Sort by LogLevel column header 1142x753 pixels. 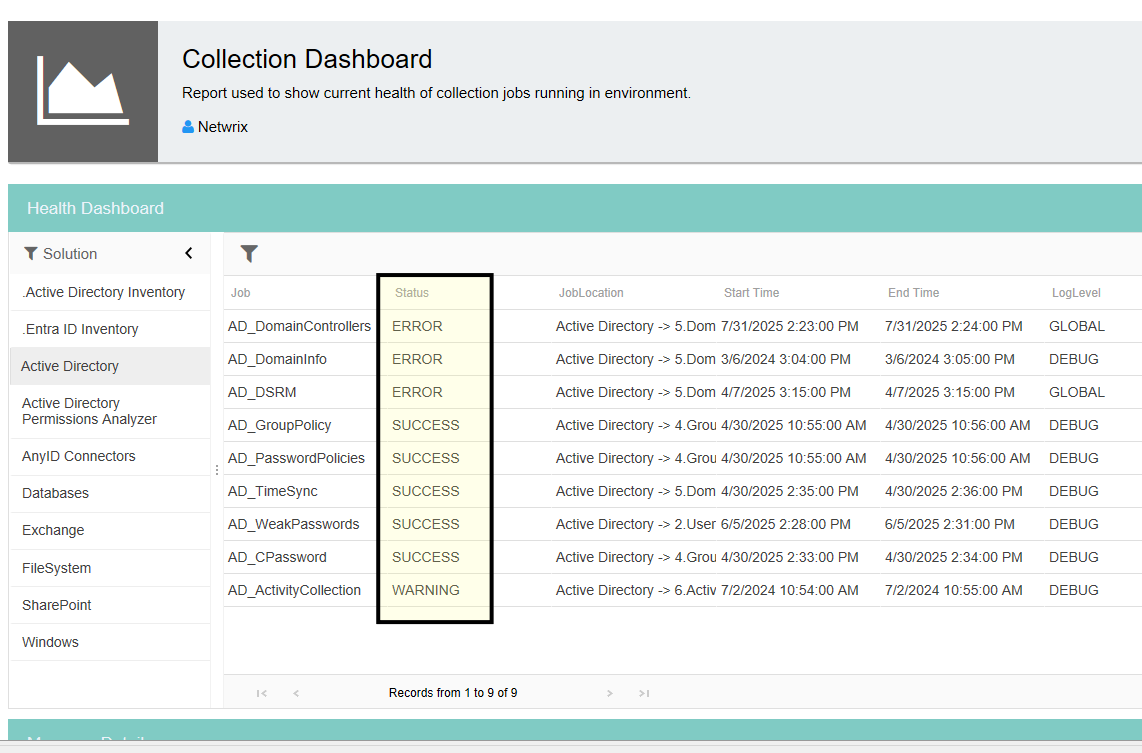(x=1076, y=293)
